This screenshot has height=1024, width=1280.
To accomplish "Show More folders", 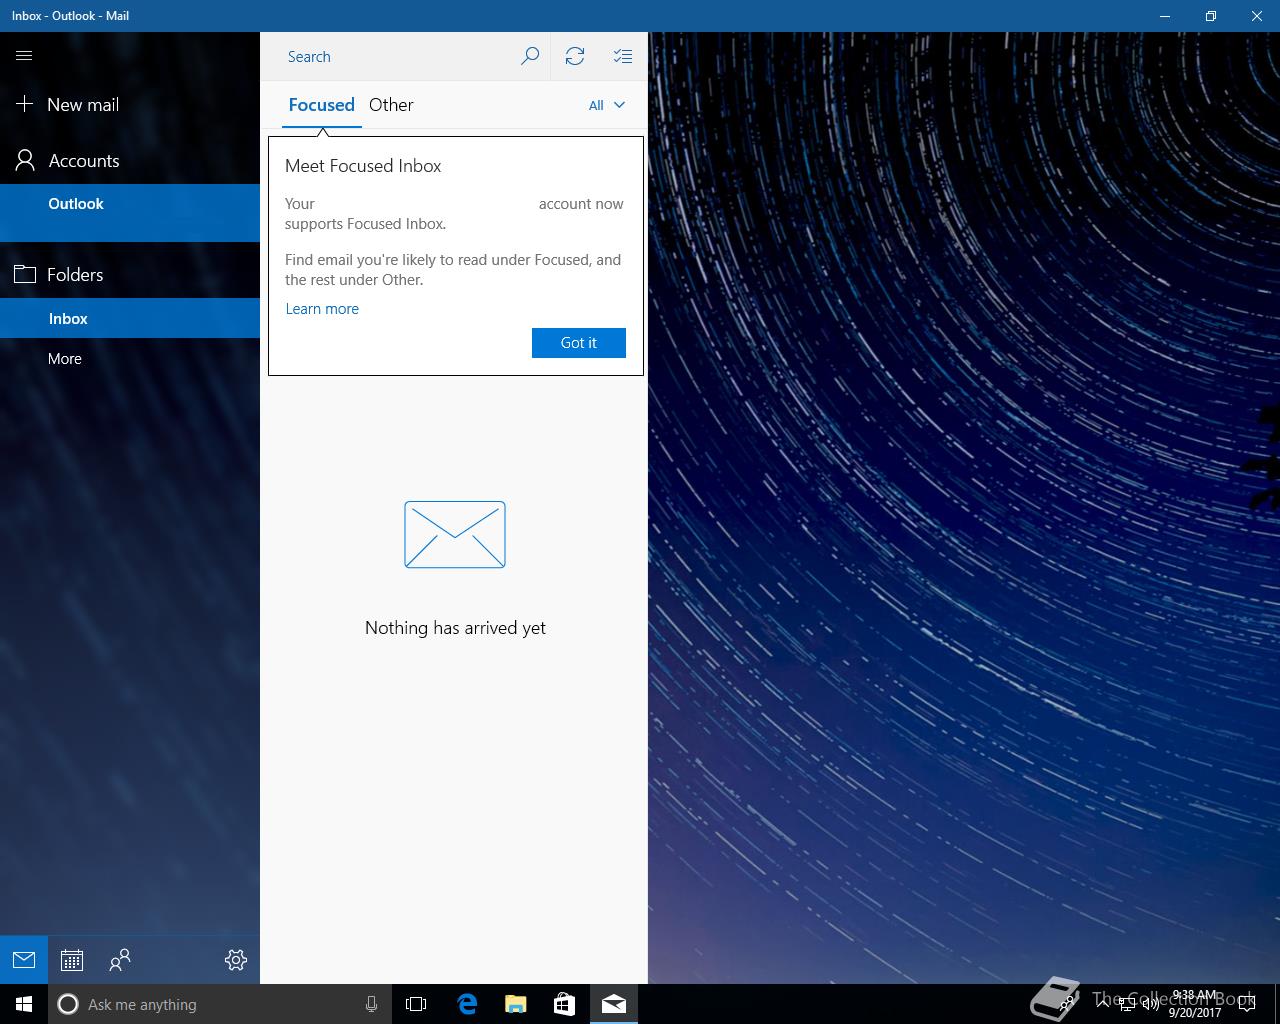I will (x=65, y=359).
